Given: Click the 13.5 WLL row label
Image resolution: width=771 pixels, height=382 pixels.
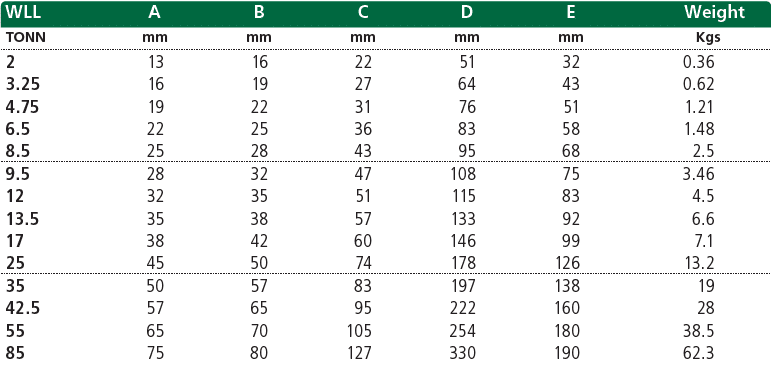Looking at the screenshot, I should (23, 219).
